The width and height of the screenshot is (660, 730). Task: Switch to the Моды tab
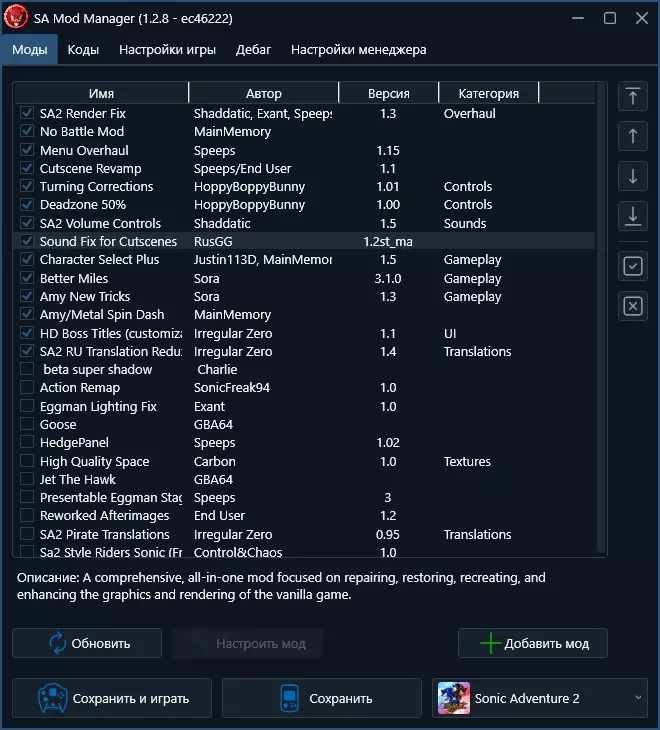[29, 49]
